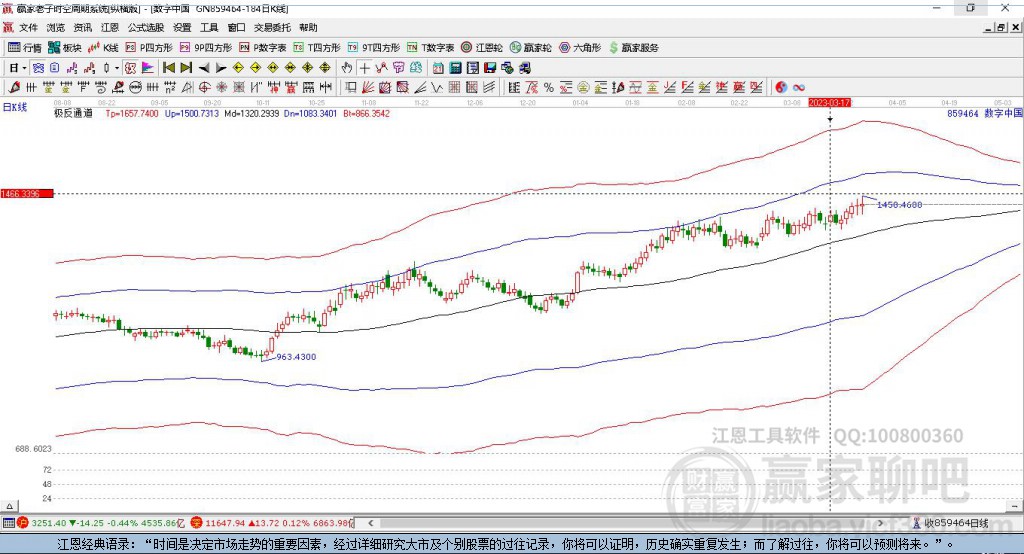Expand the candlestick style dropdown arrow

117,68
